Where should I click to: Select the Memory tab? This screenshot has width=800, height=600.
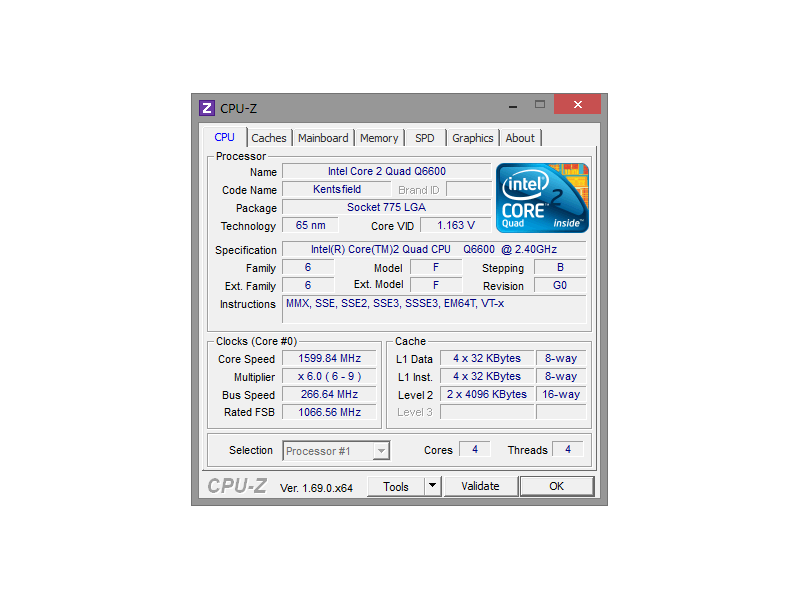[x=379, y=138]
